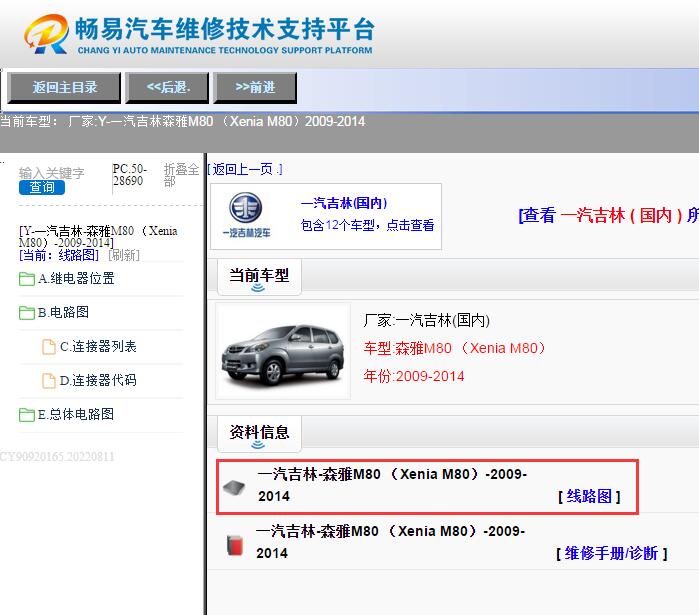Click 车型:森雅M80 (Xenia M80) text
Image resolution: width=699 pixels, height=615 pixels.
click(x=454, y=348)
